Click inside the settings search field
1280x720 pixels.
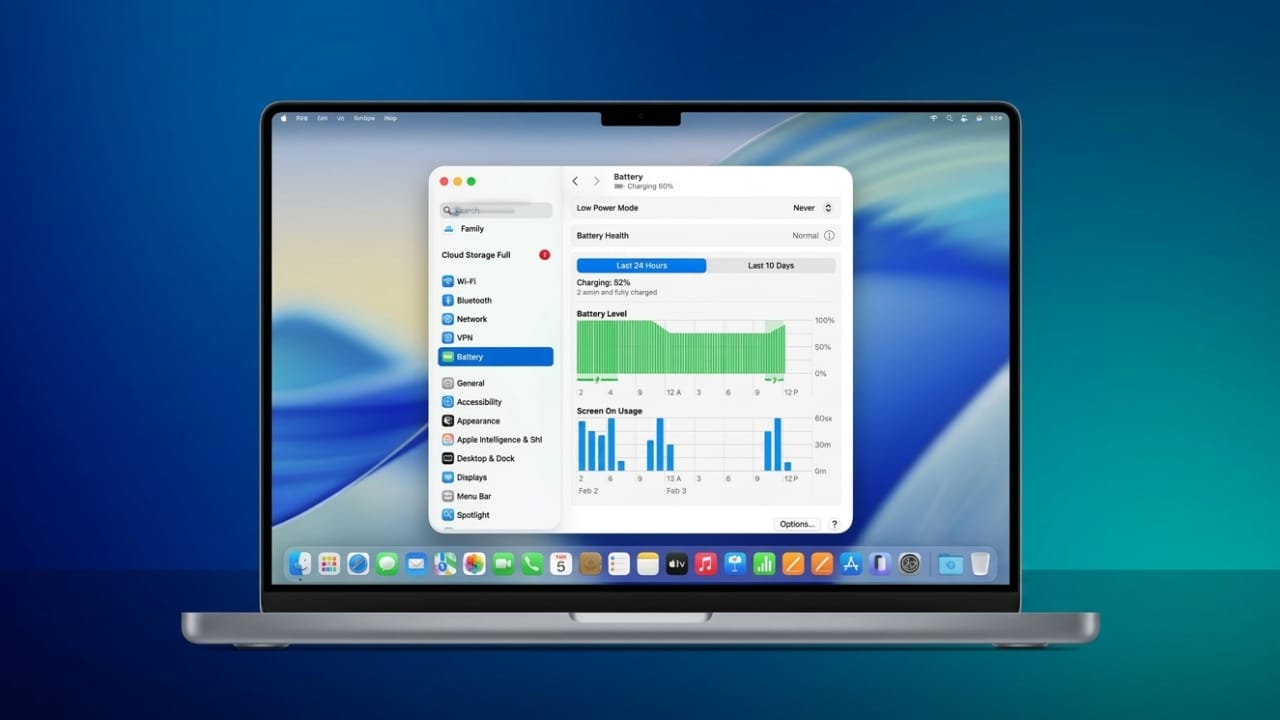click(495, 210)
